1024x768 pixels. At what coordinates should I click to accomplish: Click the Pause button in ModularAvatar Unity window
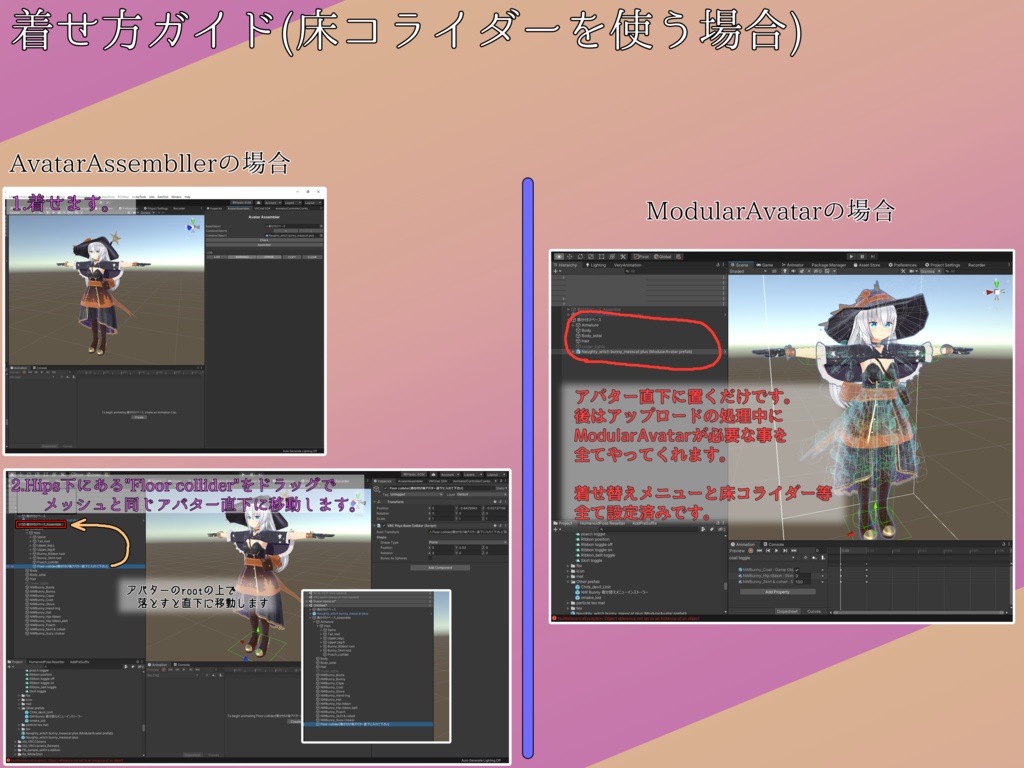tap(862, 257)
